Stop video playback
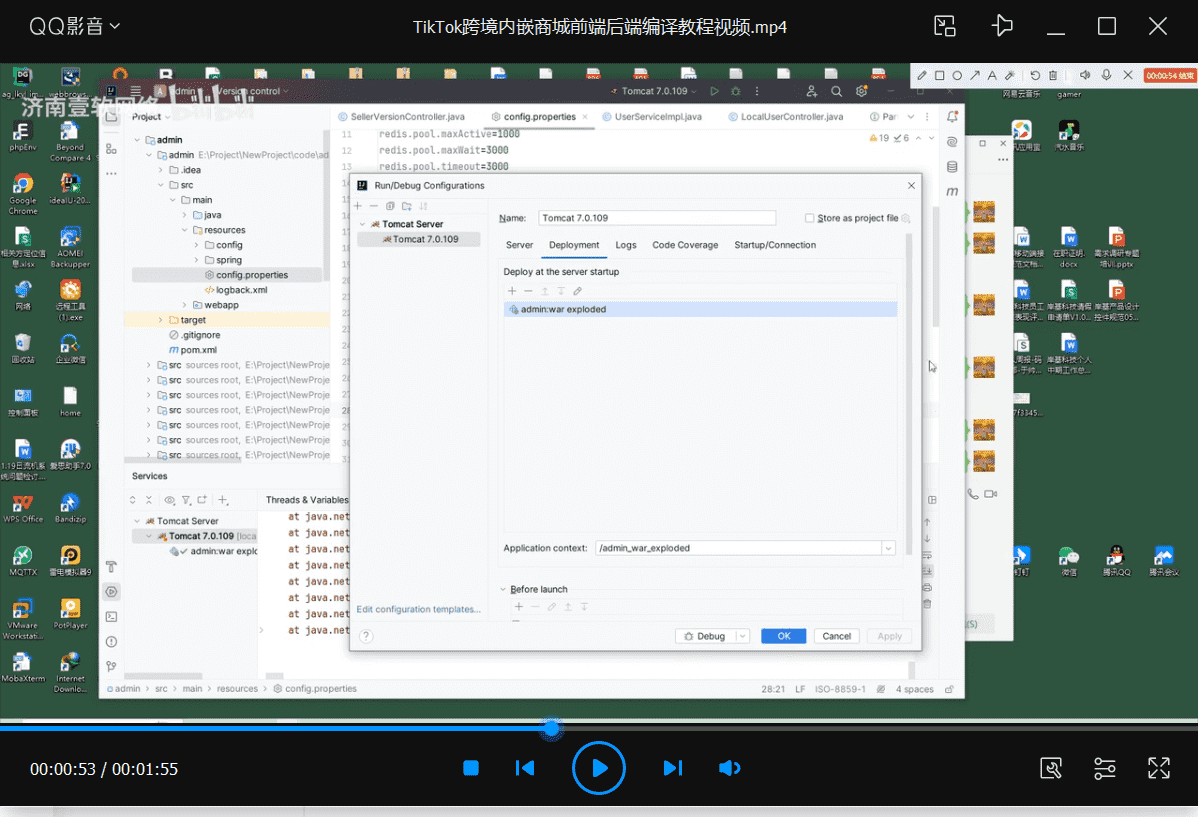1198x817 pixels. [x=471, y=768]
